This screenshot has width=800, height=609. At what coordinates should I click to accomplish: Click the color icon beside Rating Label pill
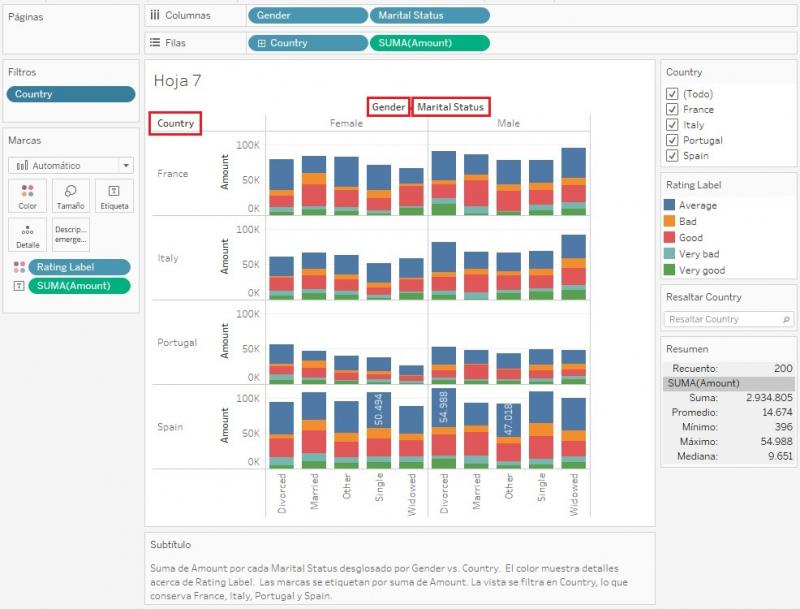(18, 267)
